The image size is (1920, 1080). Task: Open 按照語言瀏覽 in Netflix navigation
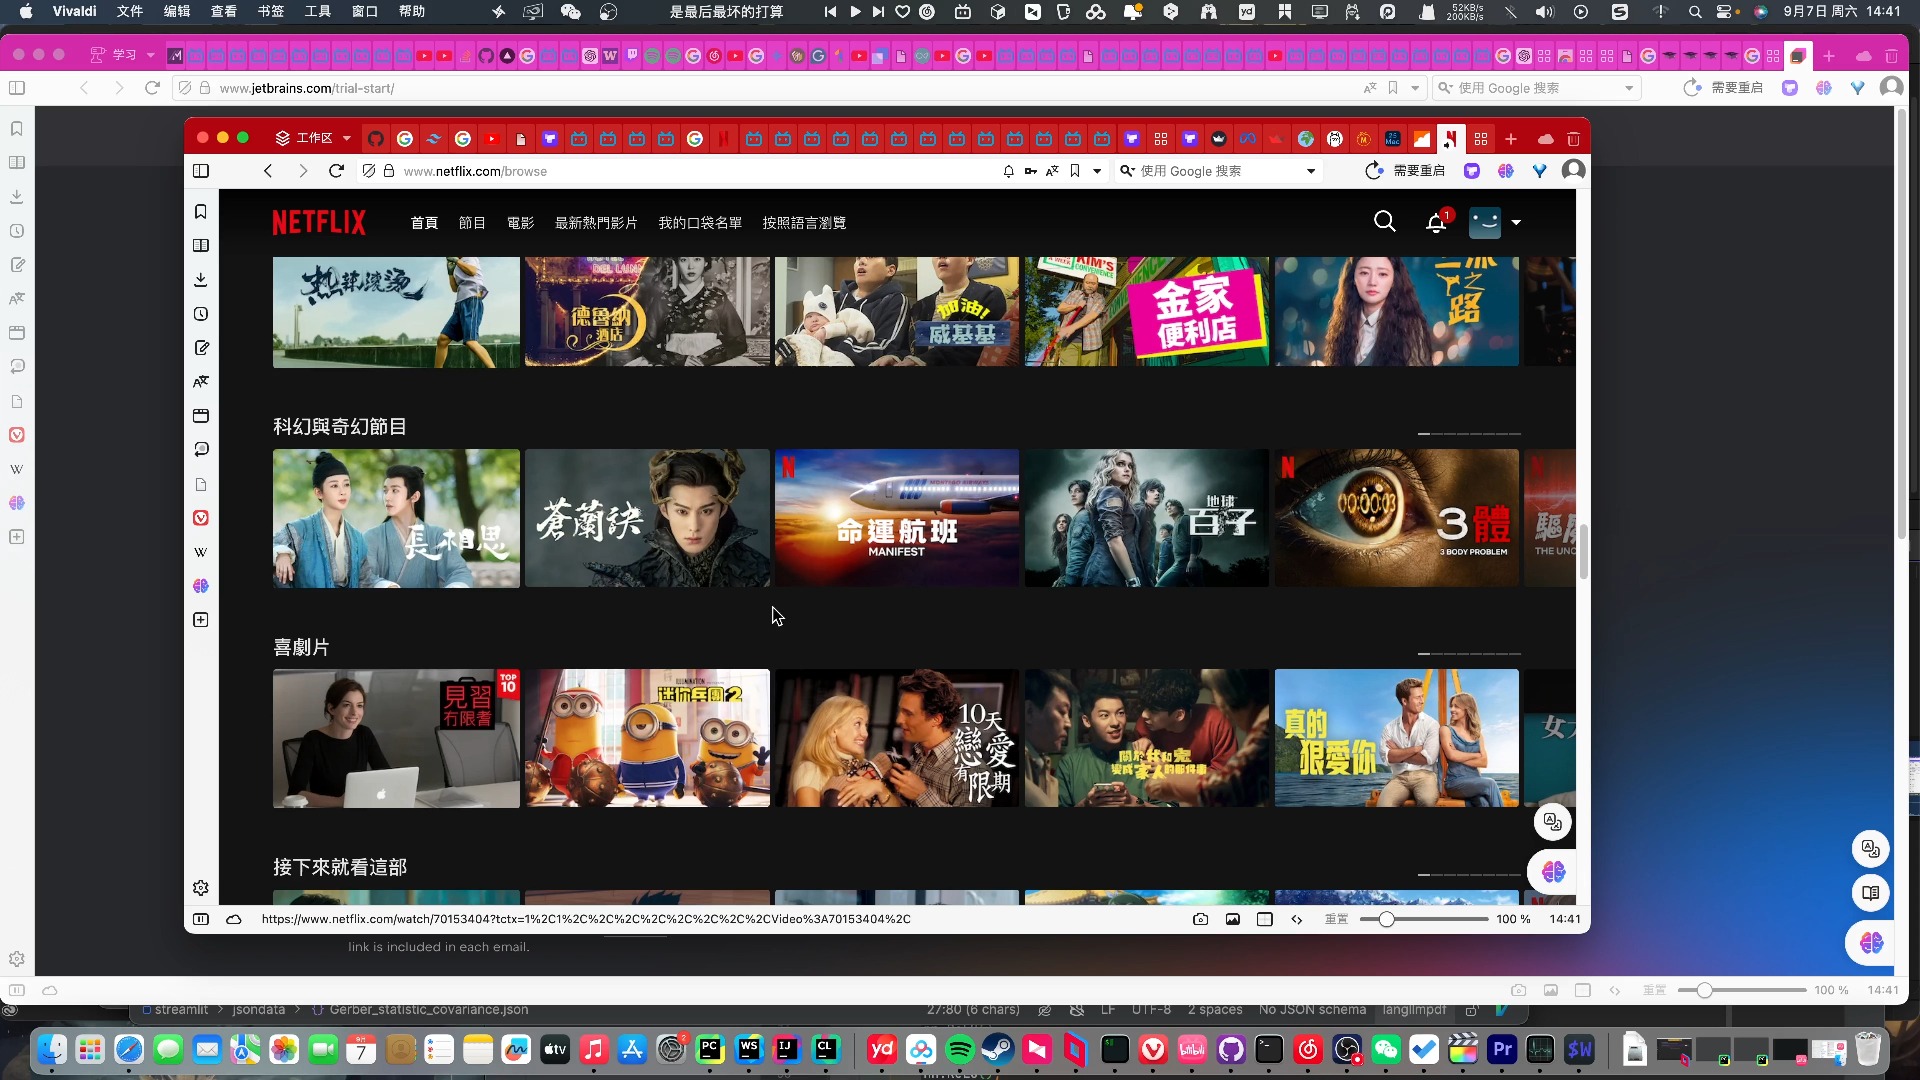(804, 223)
